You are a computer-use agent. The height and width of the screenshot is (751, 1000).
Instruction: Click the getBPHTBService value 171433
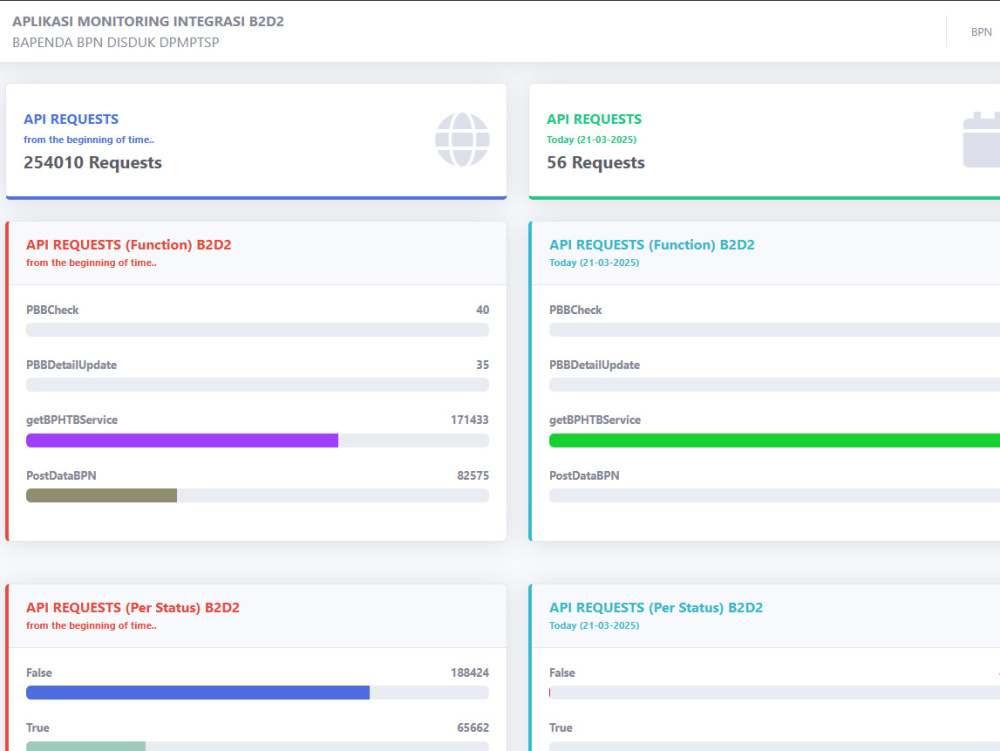(469, 419)
